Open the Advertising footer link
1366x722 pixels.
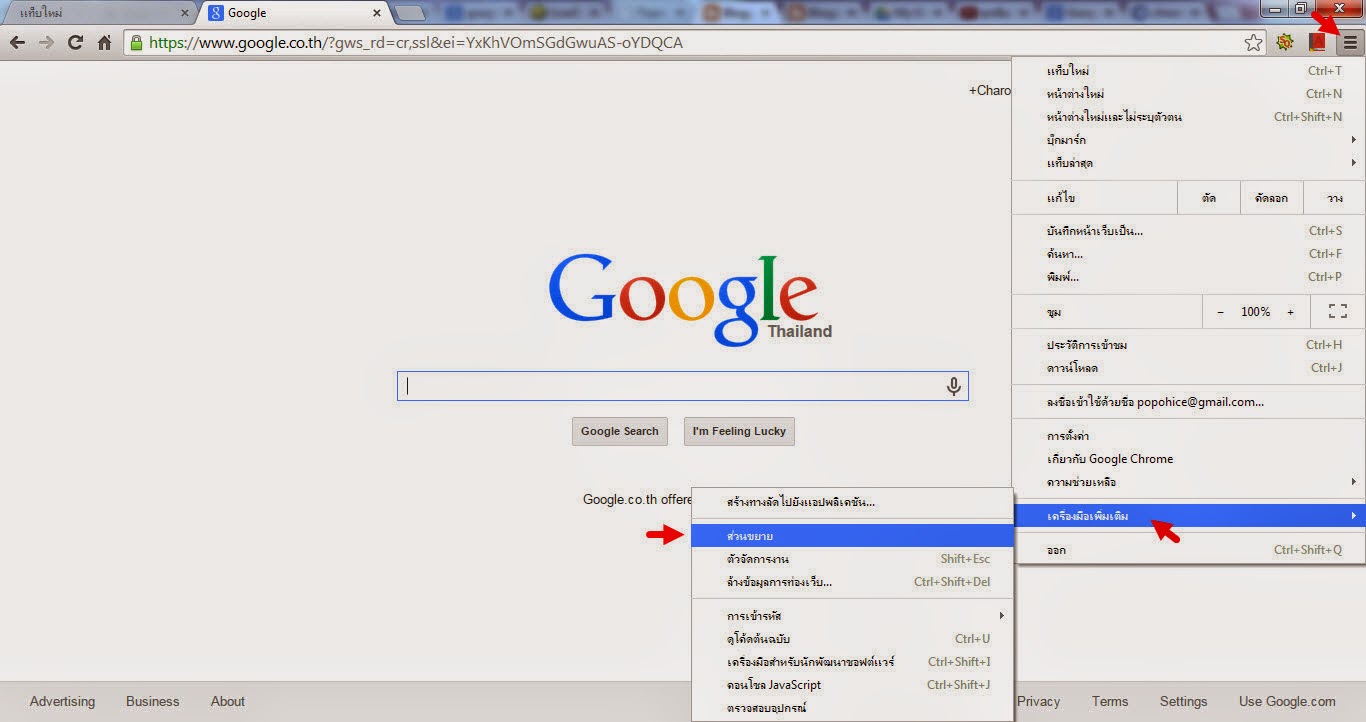pyautogui.click(x=62, y=701)
